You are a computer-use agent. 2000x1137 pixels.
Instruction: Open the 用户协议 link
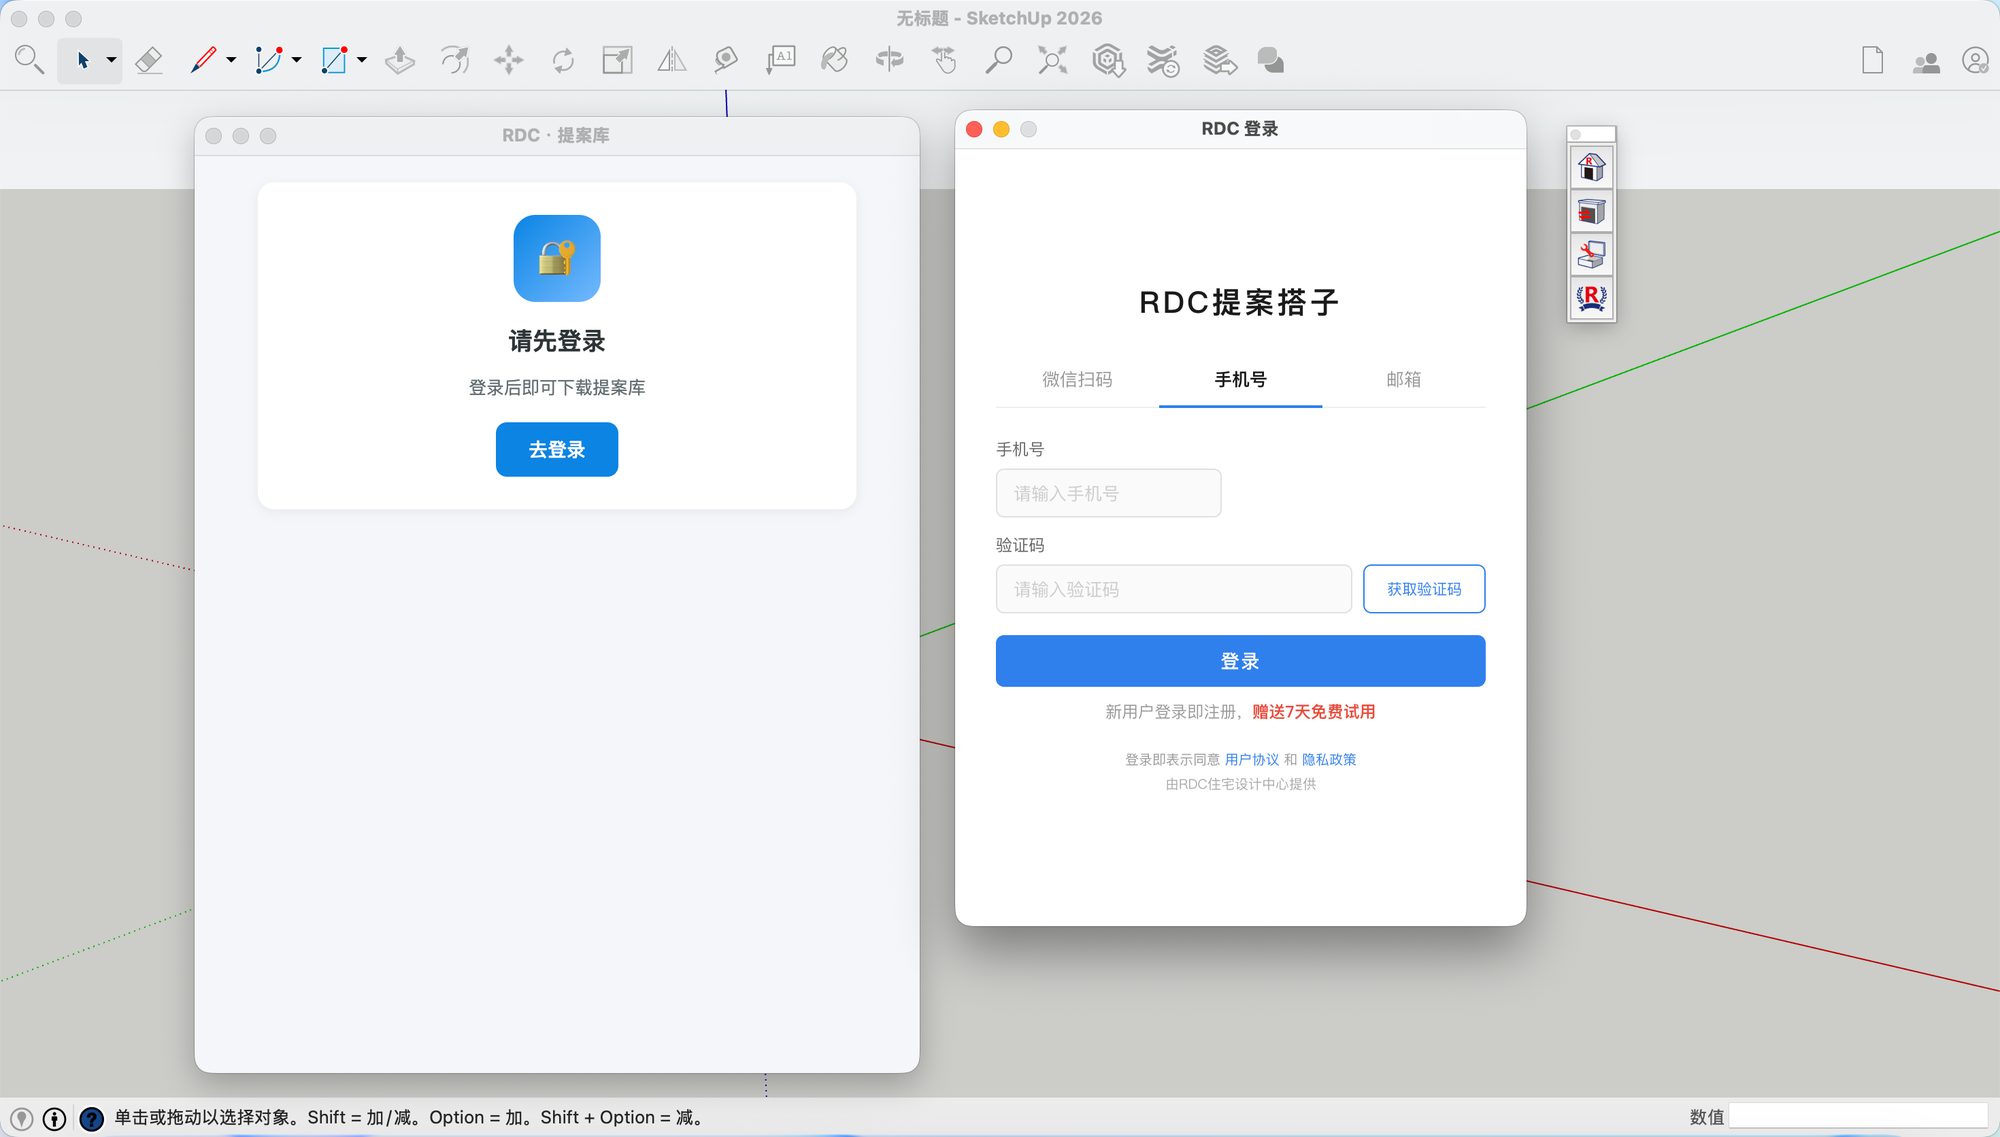pos(1251,760)
